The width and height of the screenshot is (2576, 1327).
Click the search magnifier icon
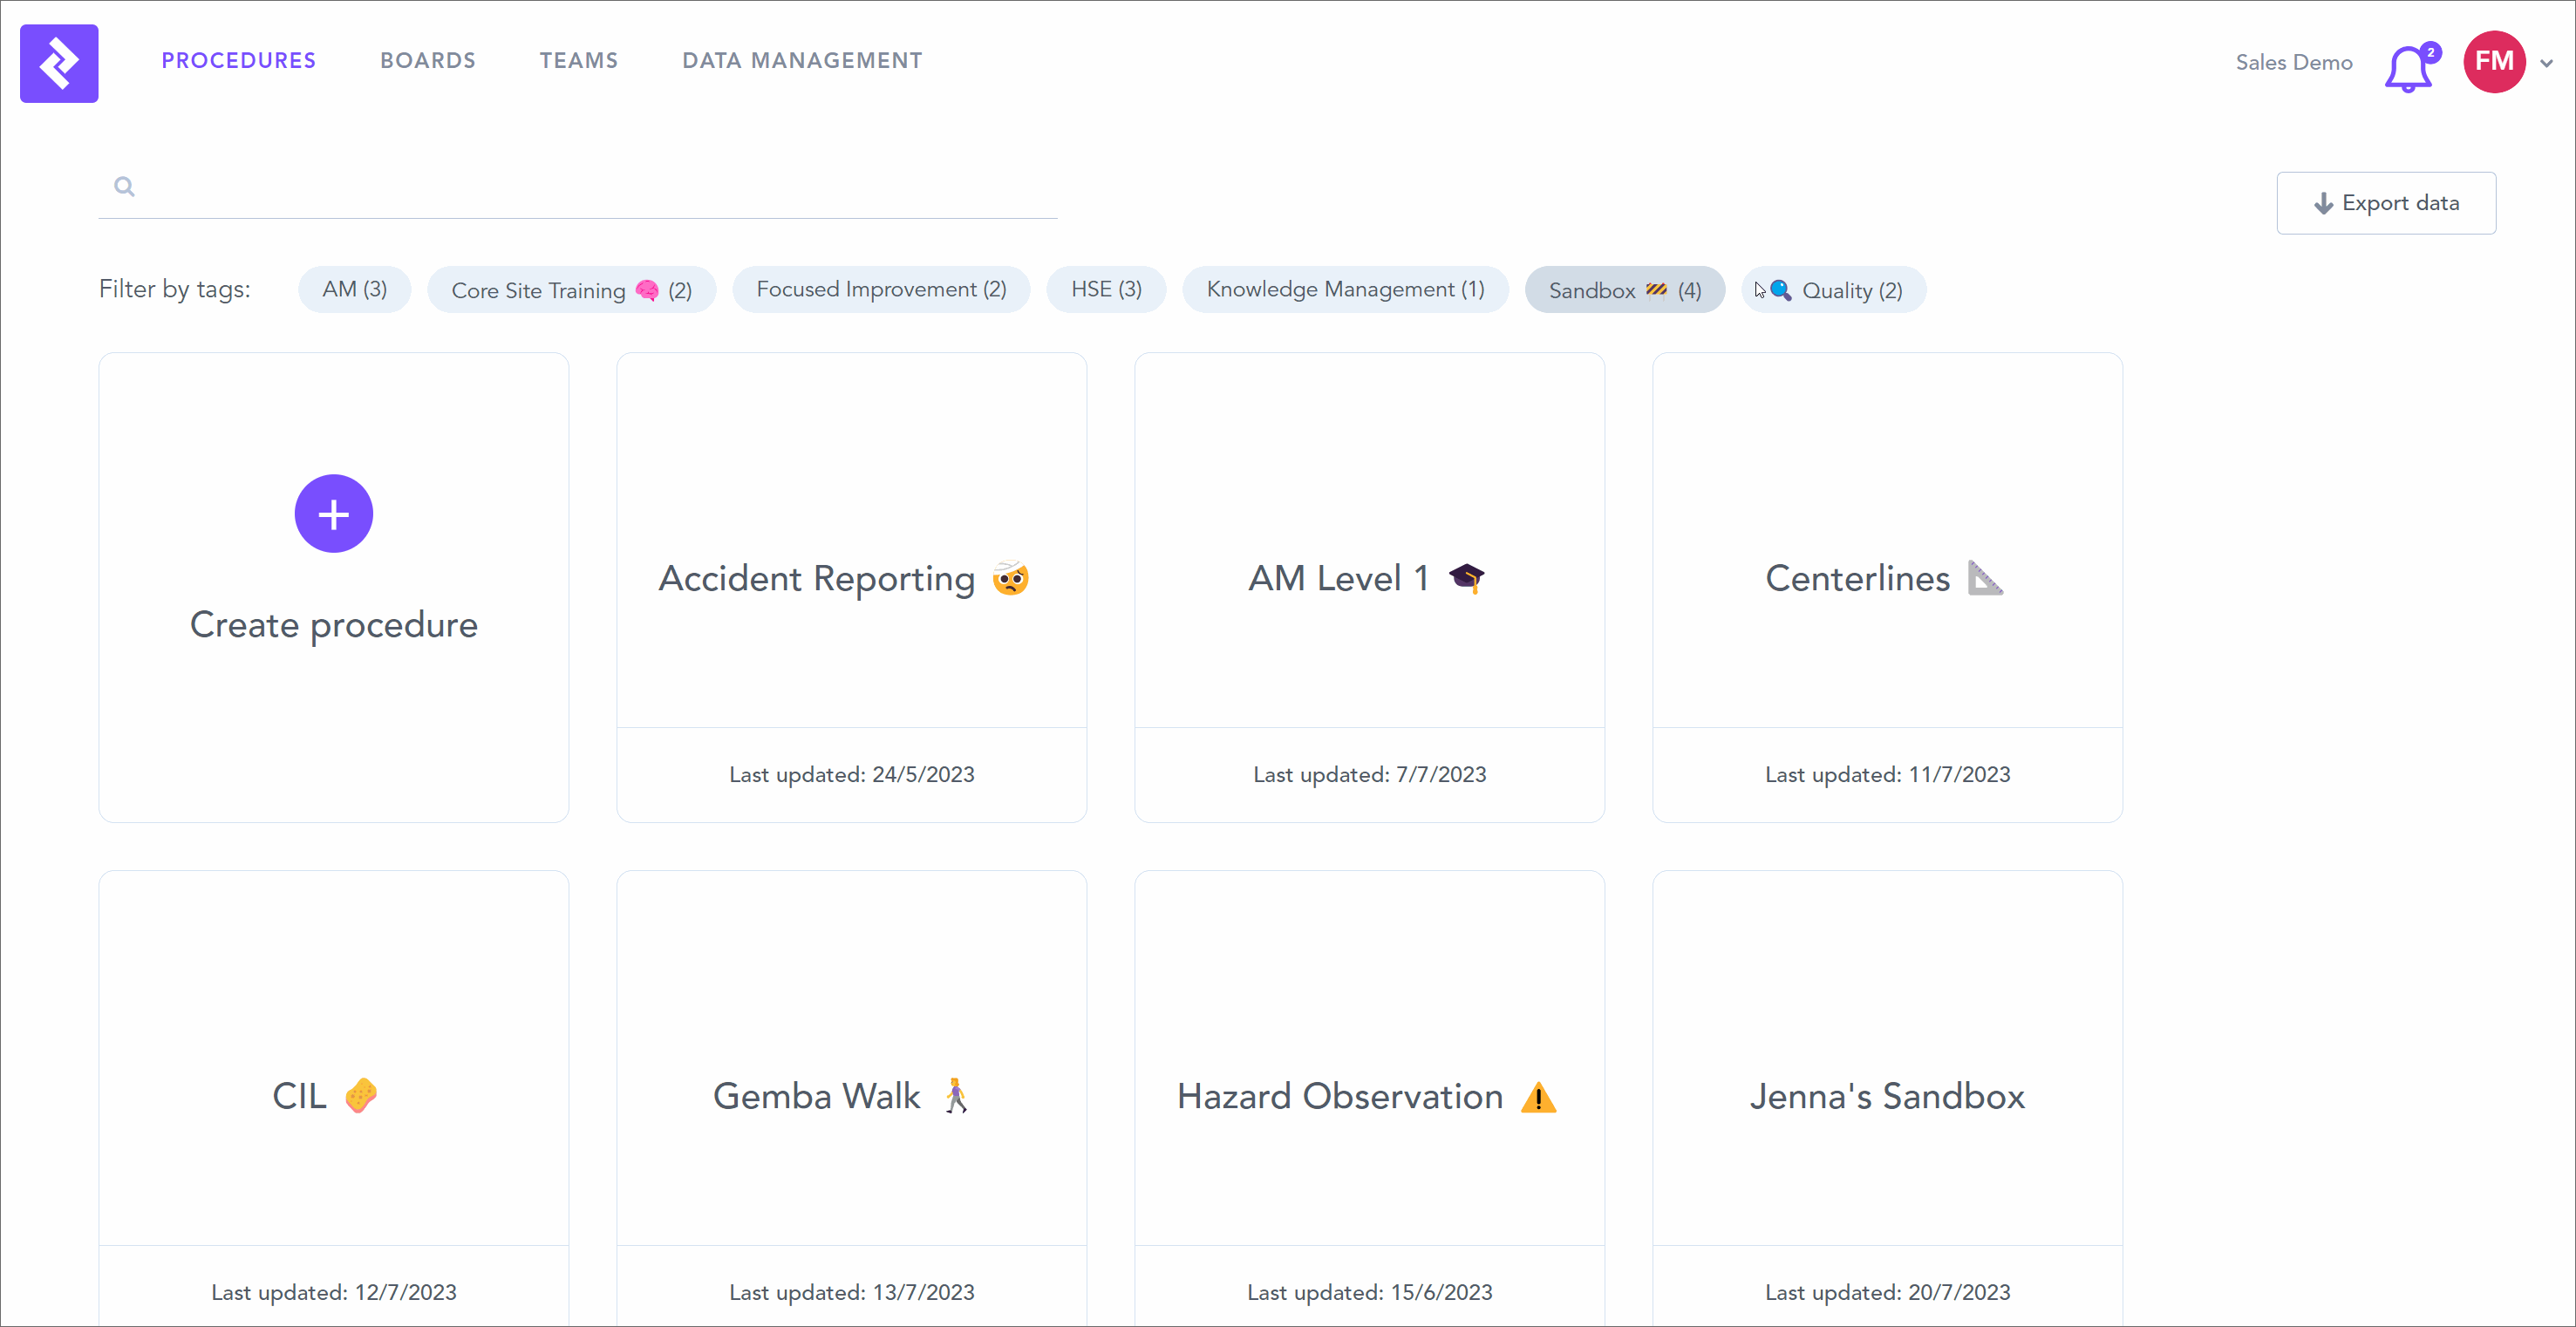coord(124,187)
